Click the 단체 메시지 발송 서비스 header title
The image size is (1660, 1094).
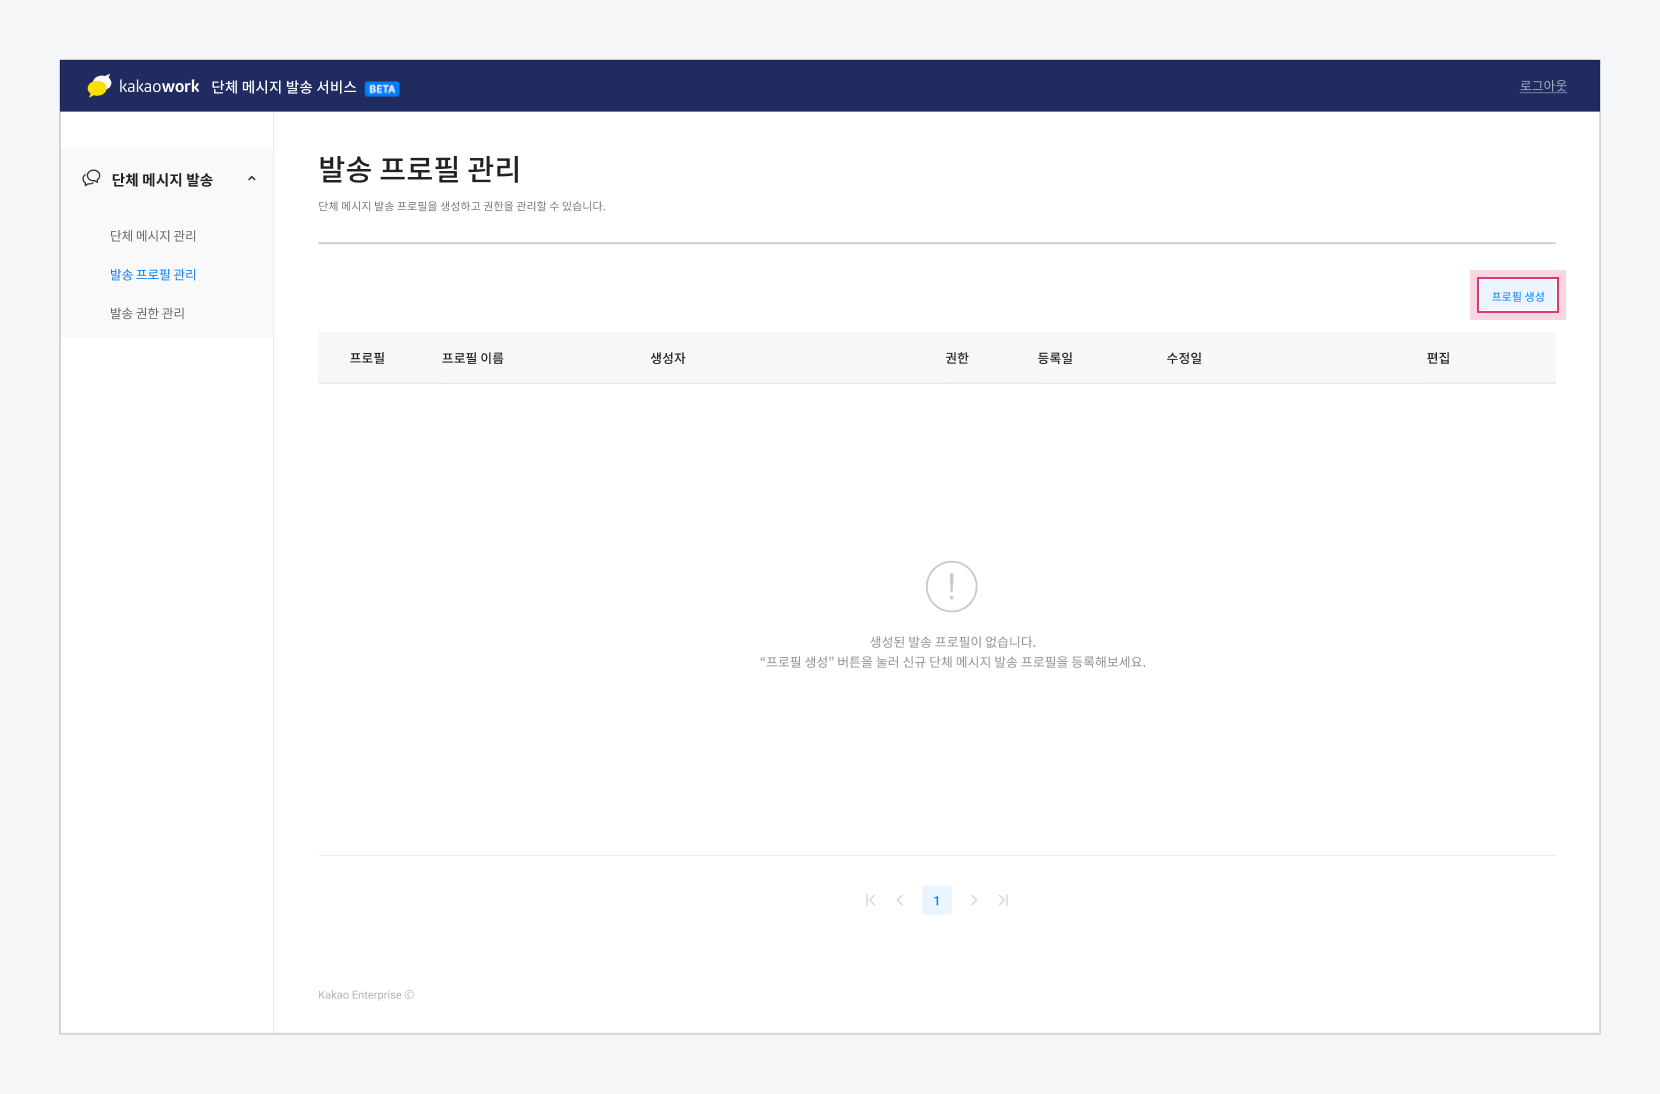tap(284, 87)
